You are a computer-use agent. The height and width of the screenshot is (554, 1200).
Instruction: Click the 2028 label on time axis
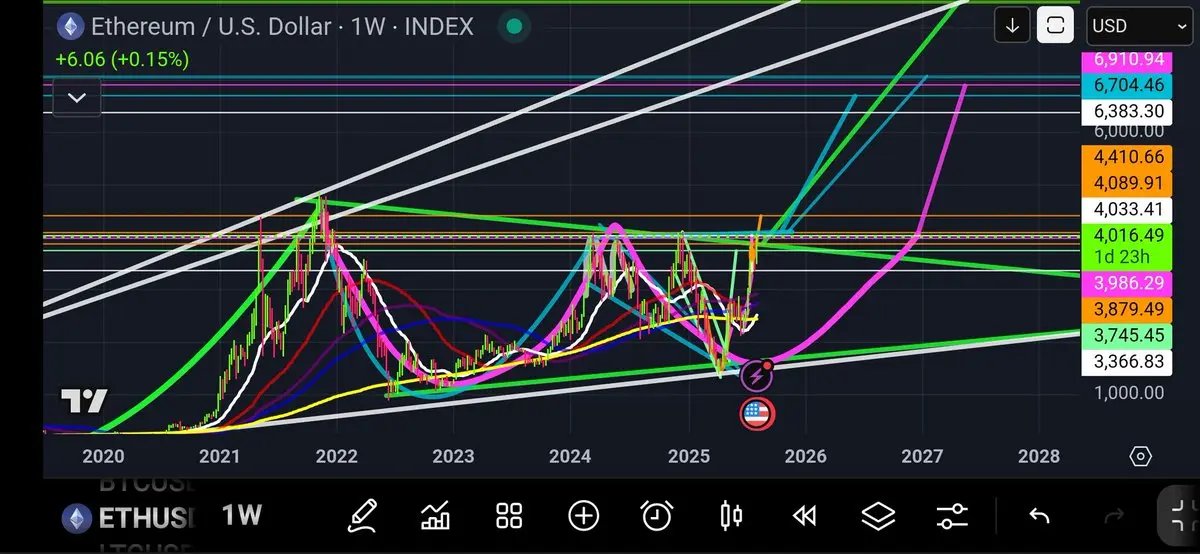point(1038,456)
